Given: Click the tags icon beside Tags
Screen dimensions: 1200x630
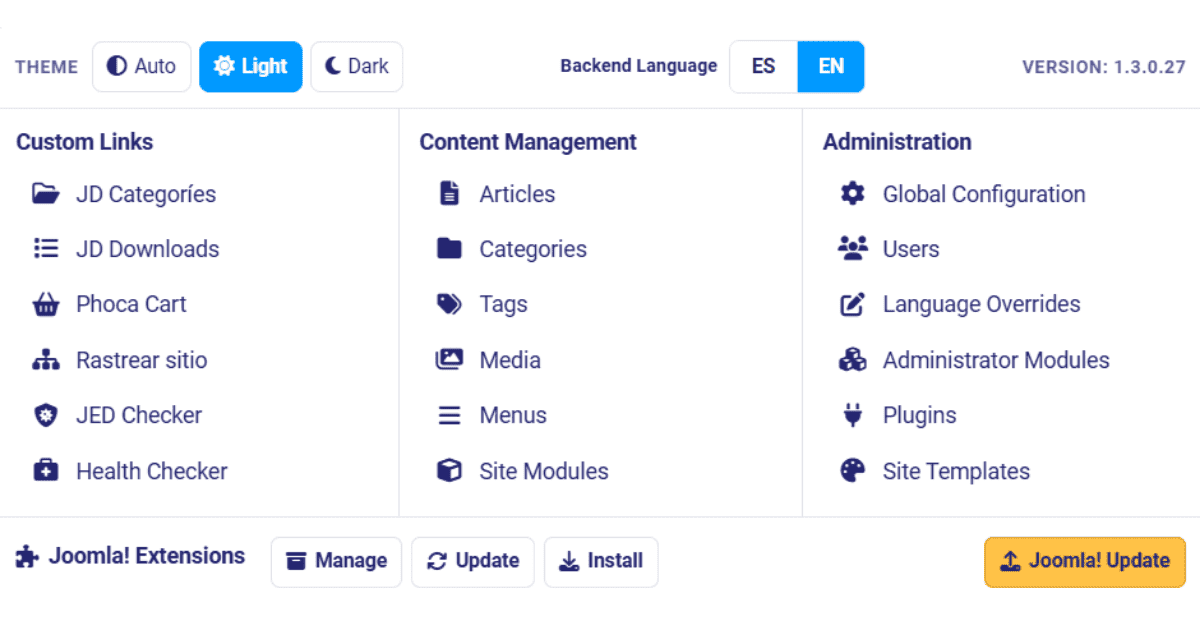Looking at the screenshot, I should tap(449, 305).
